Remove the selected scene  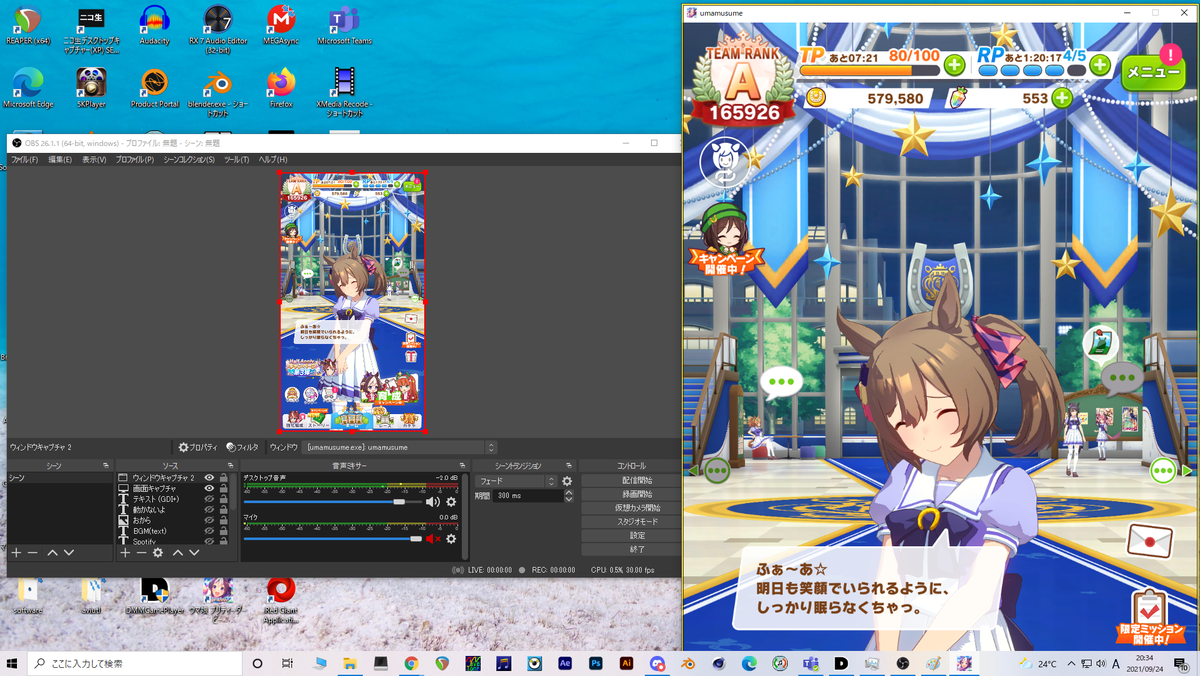click(x=32, y=552)
